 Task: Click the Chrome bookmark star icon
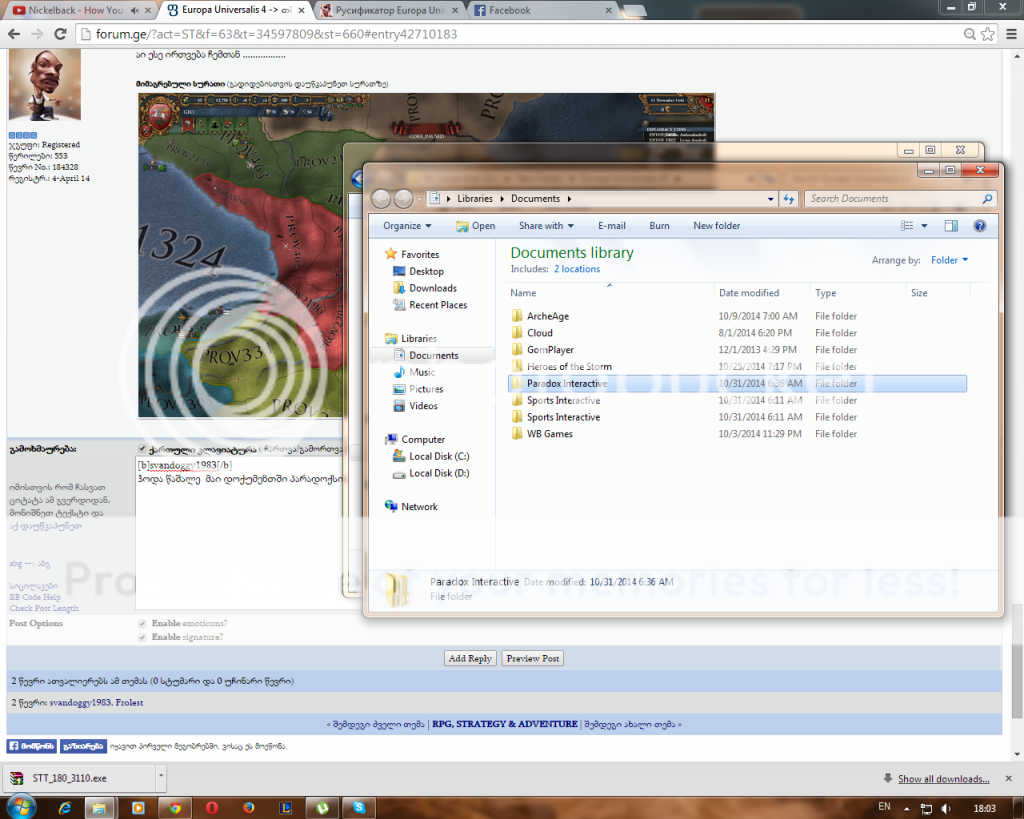click(963, 34)
